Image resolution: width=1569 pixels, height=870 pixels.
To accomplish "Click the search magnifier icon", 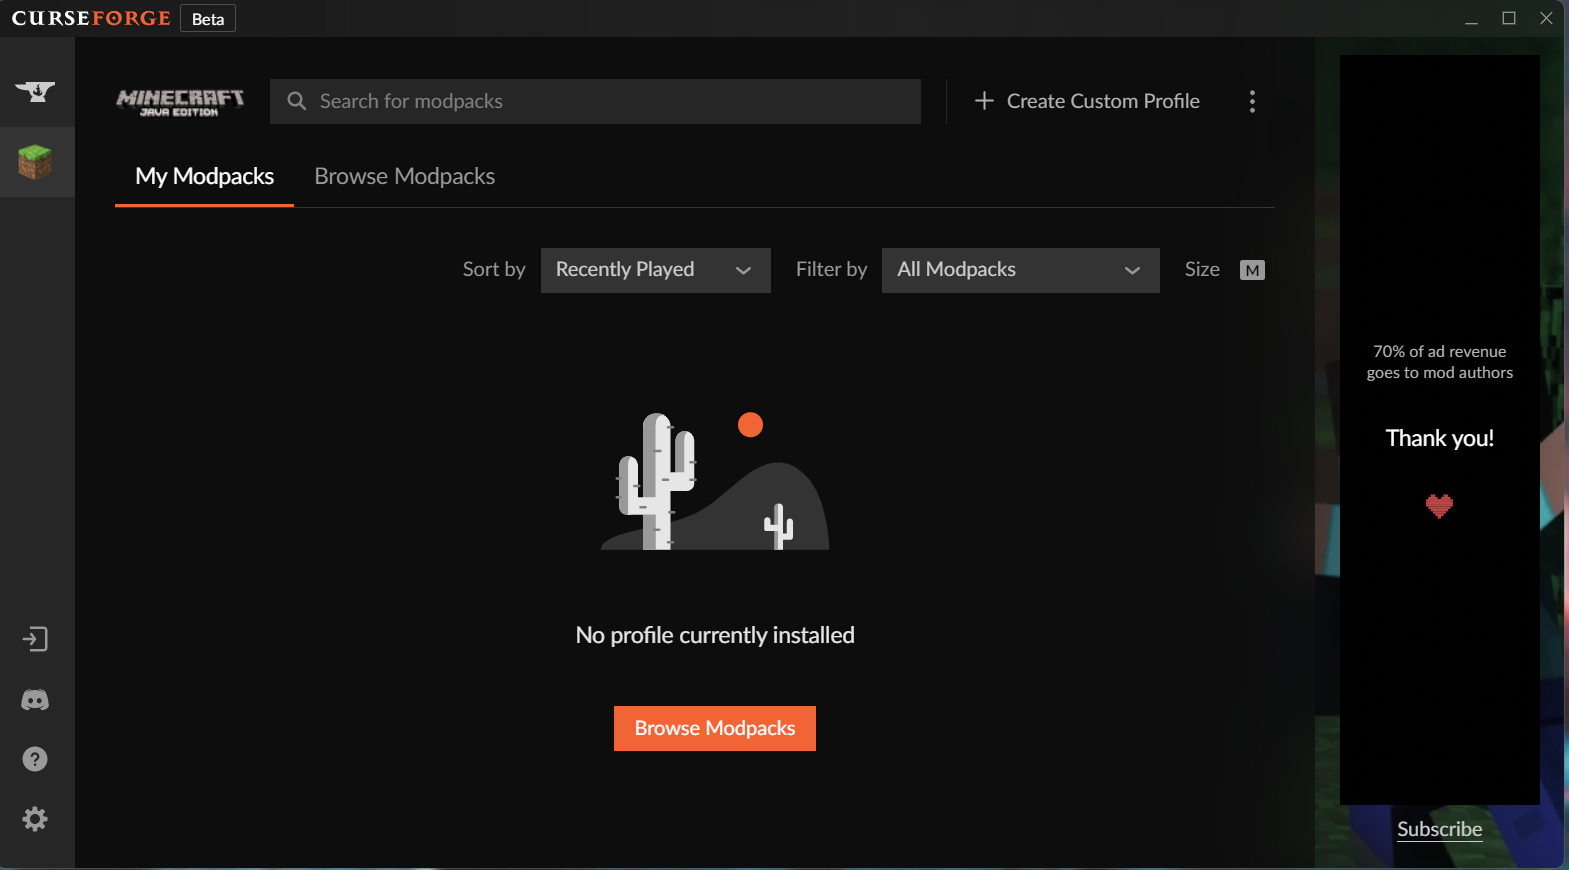I will 296,101.
